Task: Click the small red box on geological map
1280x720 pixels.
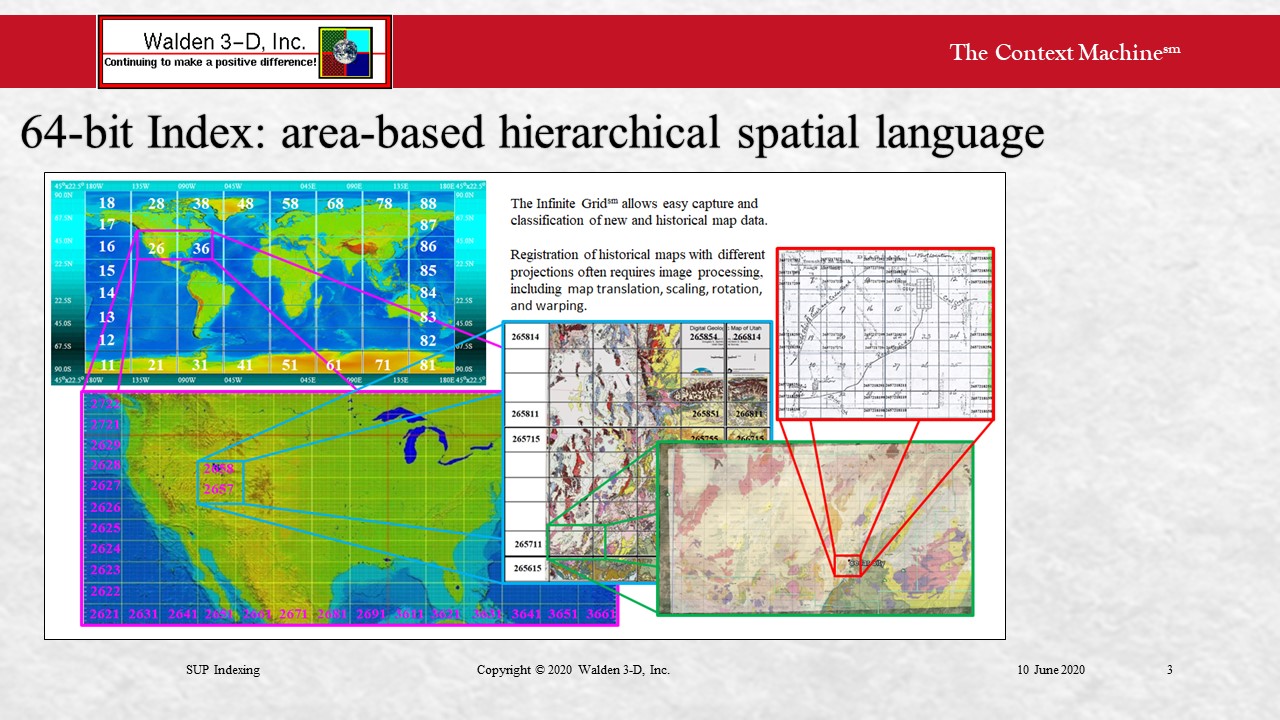Action: pyautogui.click(x=847, y=565)
